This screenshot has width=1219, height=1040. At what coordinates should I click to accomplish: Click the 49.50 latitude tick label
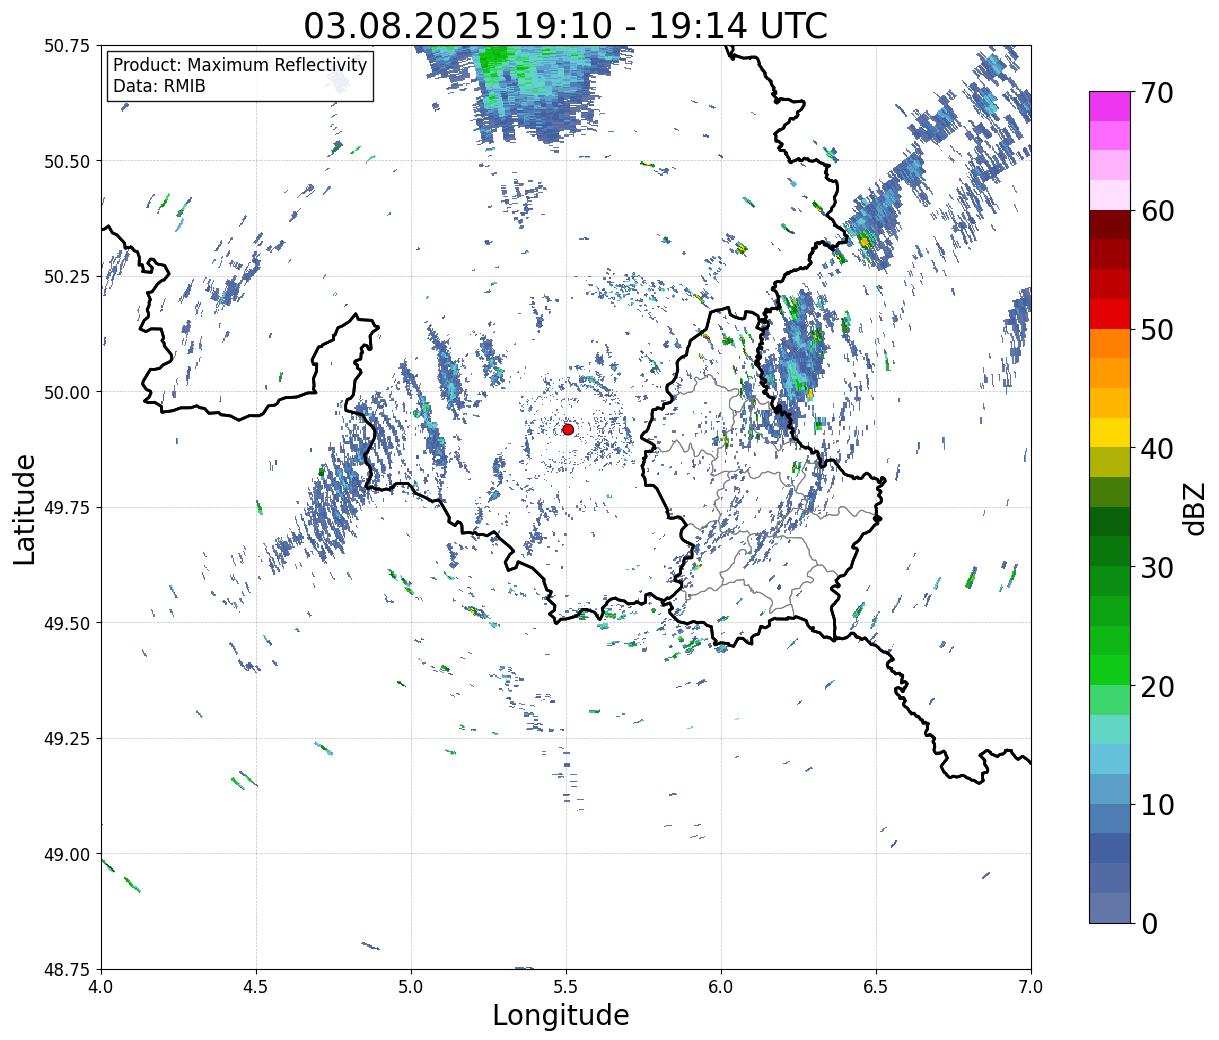pos(66,623)
